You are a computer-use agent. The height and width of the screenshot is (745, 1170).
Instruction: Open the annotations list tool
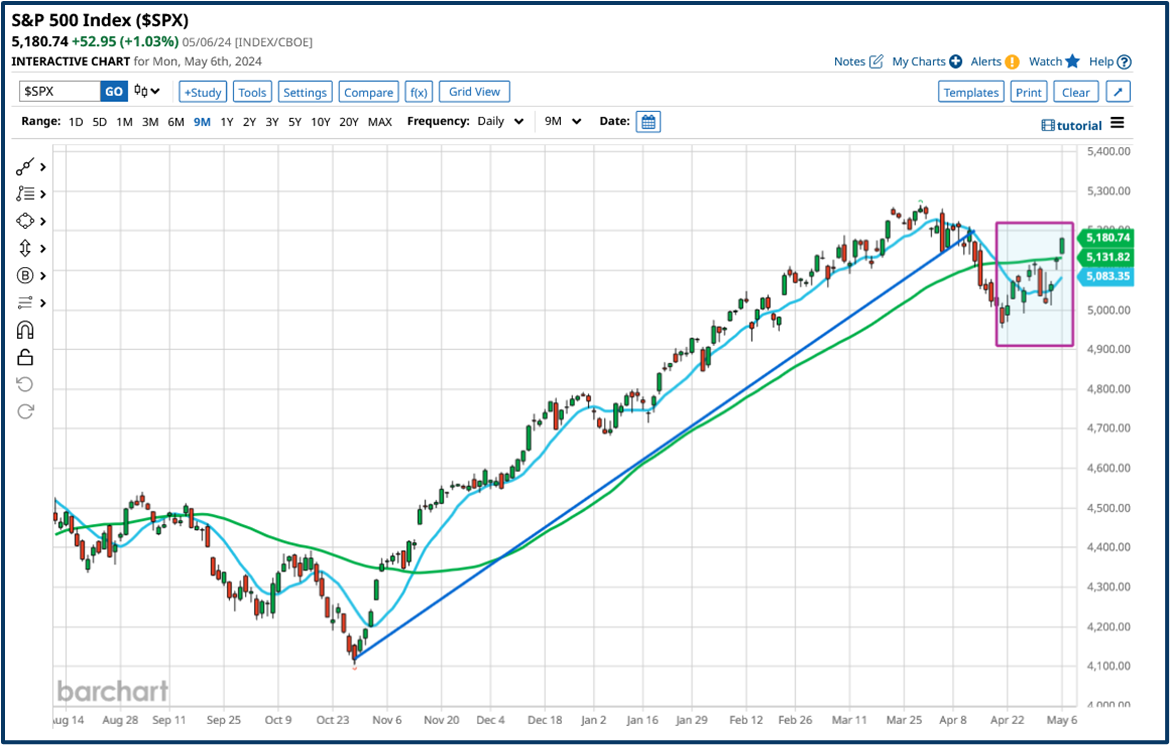coord(24,194)
